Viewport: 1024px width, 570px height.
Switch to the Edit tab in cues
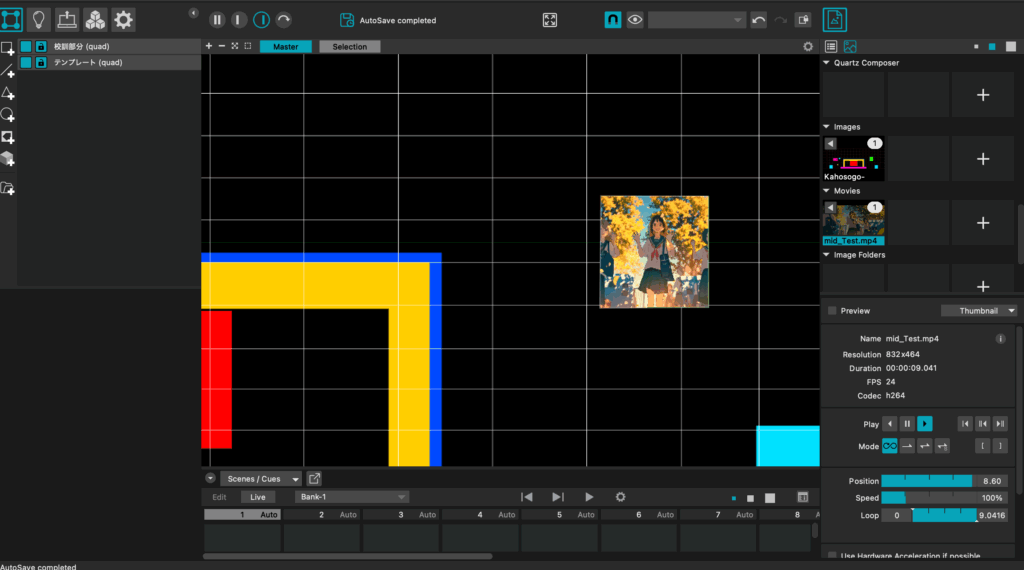[x=219, y=497]
